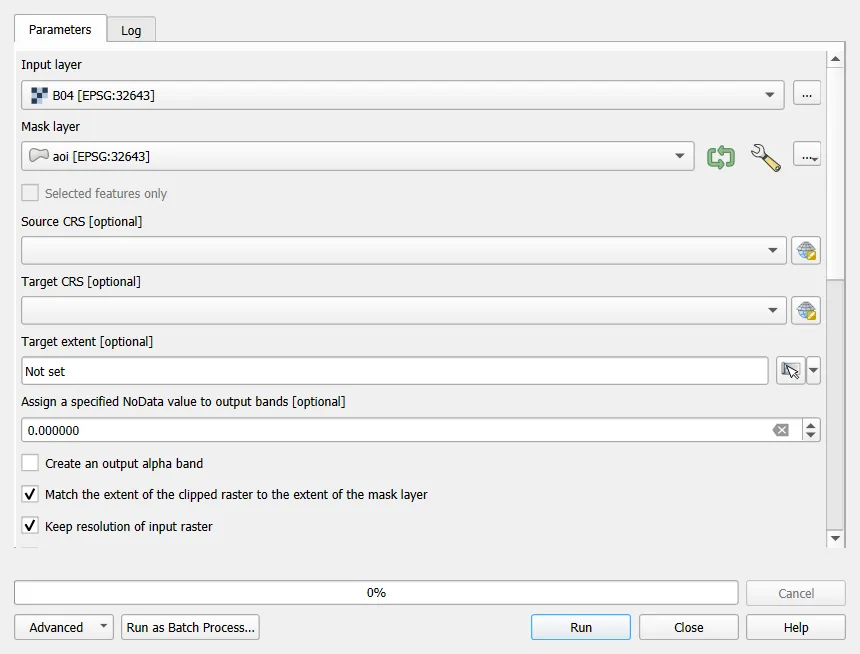Open CRS selector for Target CRS

pyautogui.click(x=806, y=311)
